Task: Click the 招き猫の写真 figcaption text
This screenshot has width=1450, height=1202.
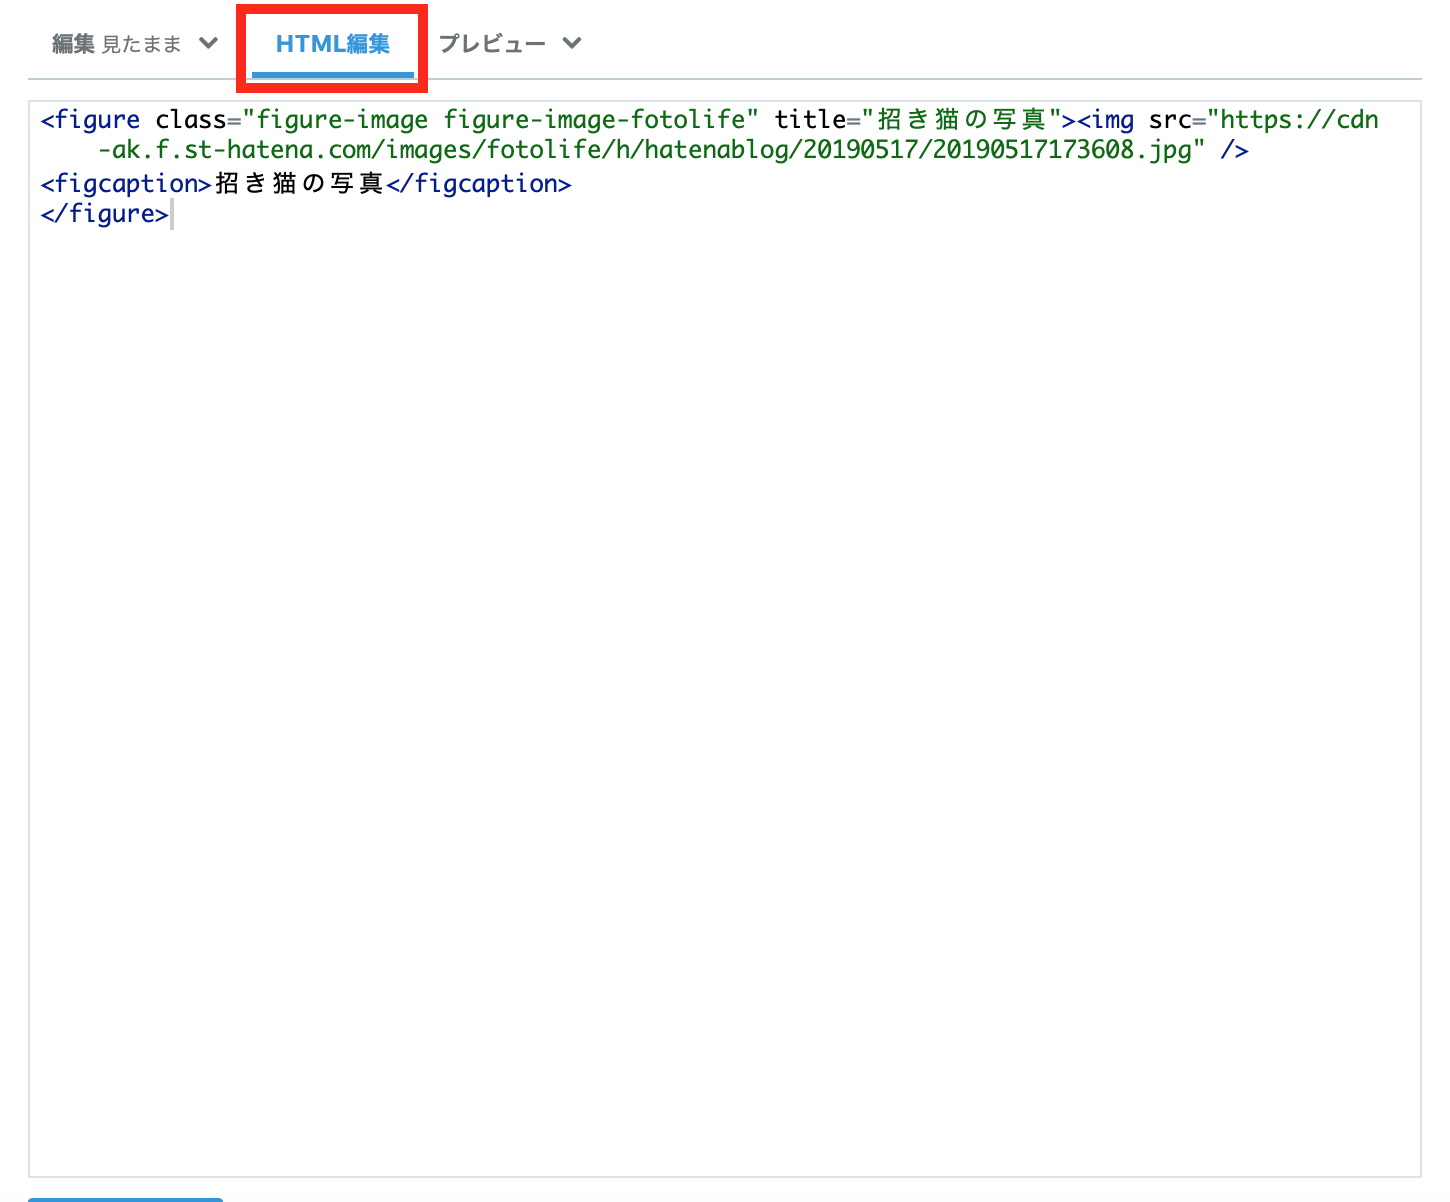Action: pyautogui.click(x=299, y=184)
